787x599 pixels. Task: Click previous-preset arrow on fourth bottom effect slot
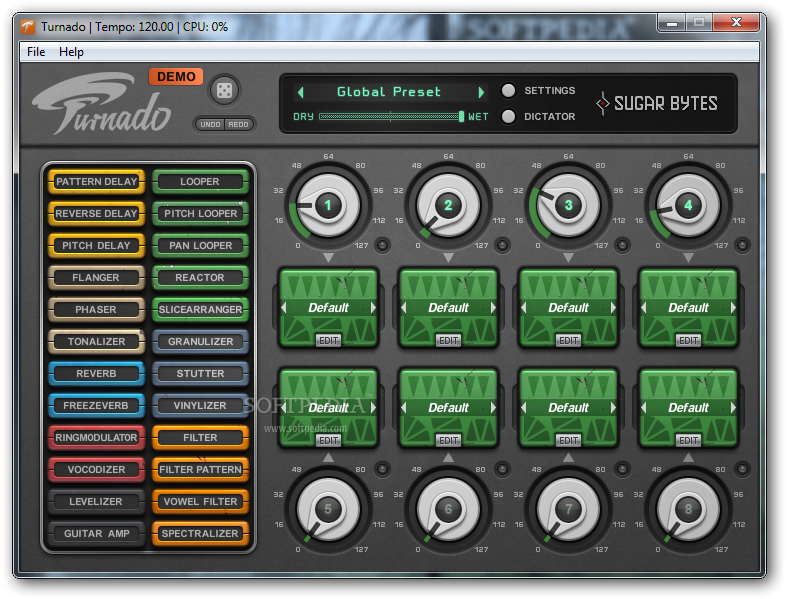pos(643,407)
